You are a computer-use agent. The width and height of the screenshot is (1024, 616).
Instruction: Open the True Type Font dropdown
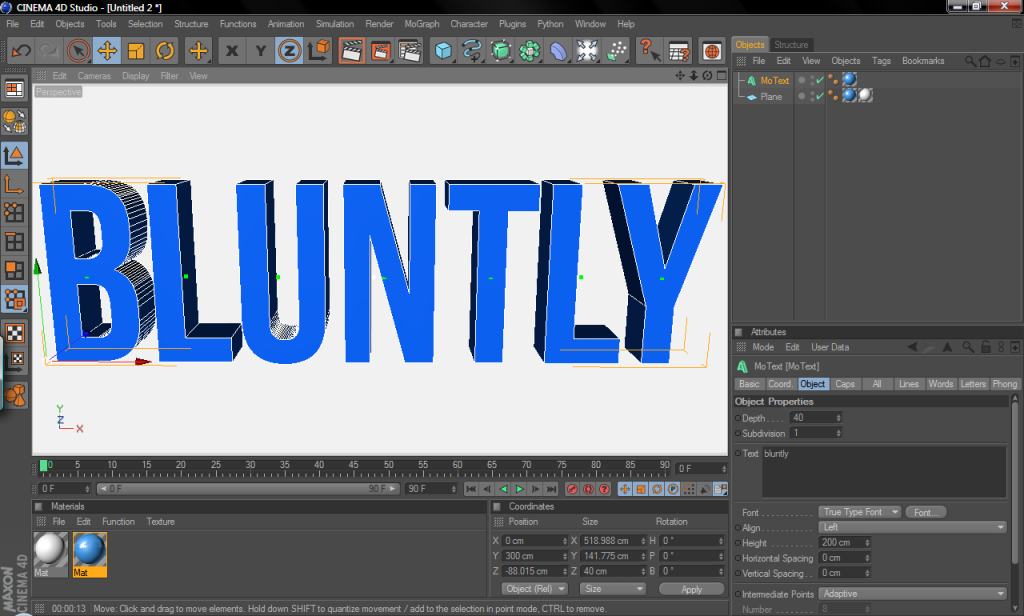pyautogui.click(x=859, y=512)
